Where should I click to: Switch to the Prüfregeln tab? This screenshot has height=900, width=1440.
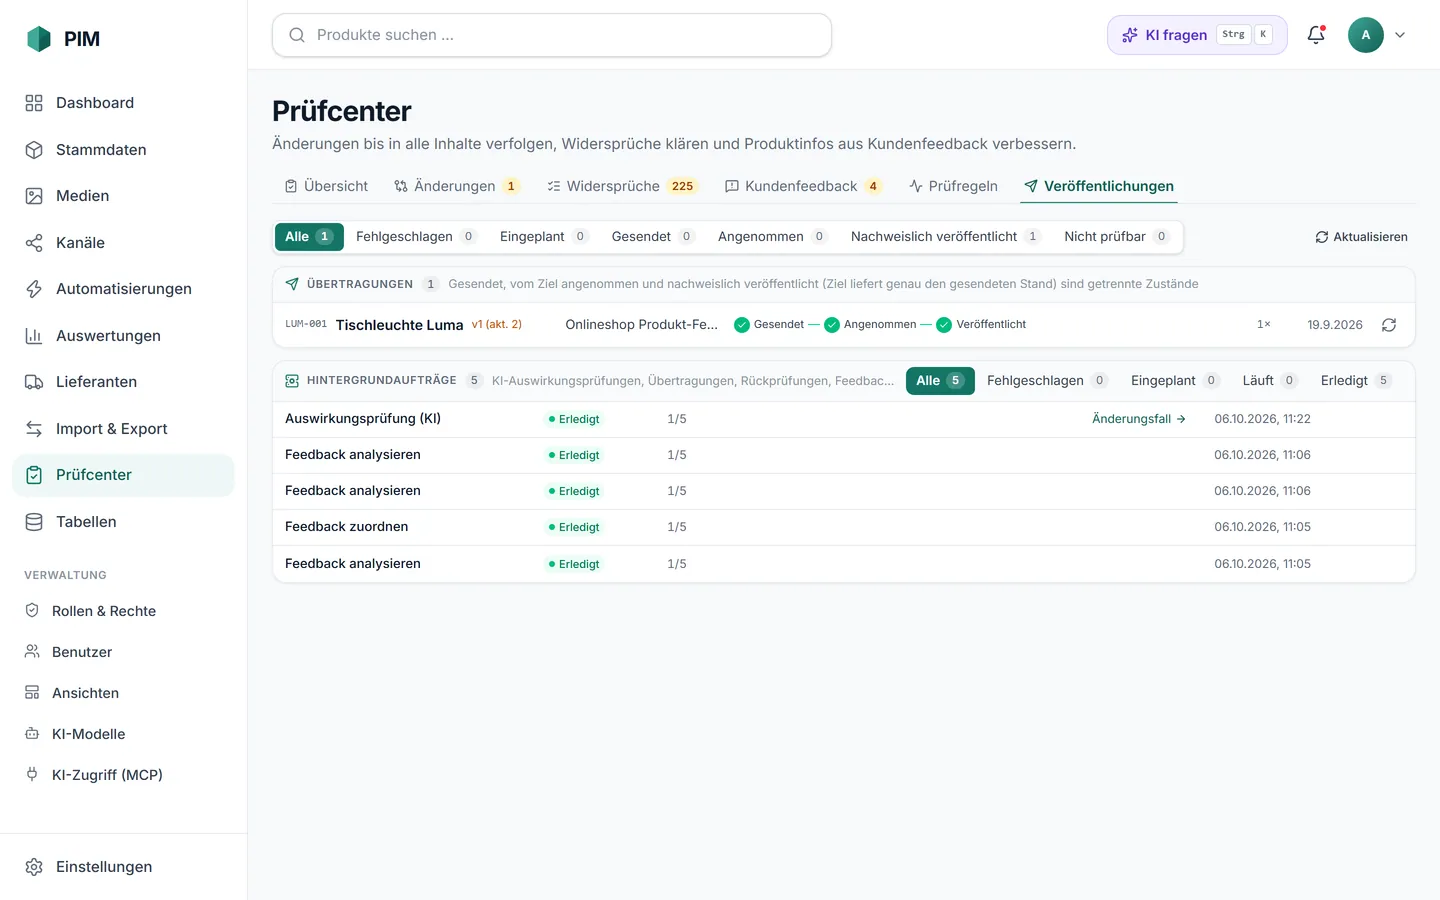point(953,186)
